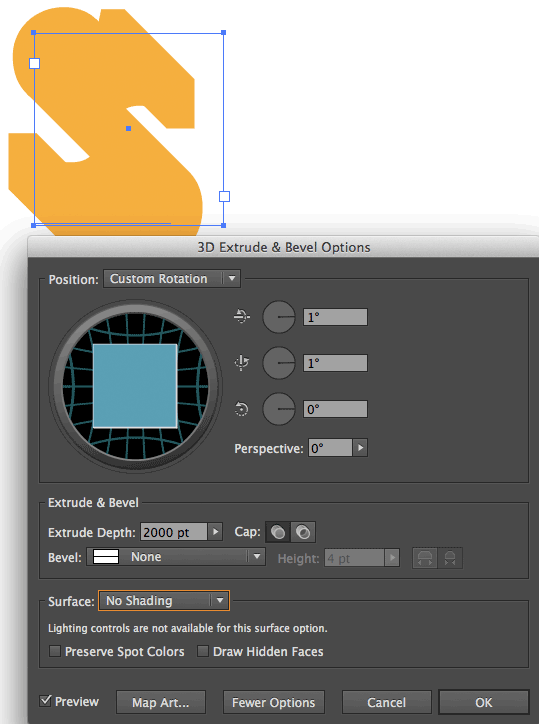
Task: Click the center point of selected shape
Action: (128, 128)
